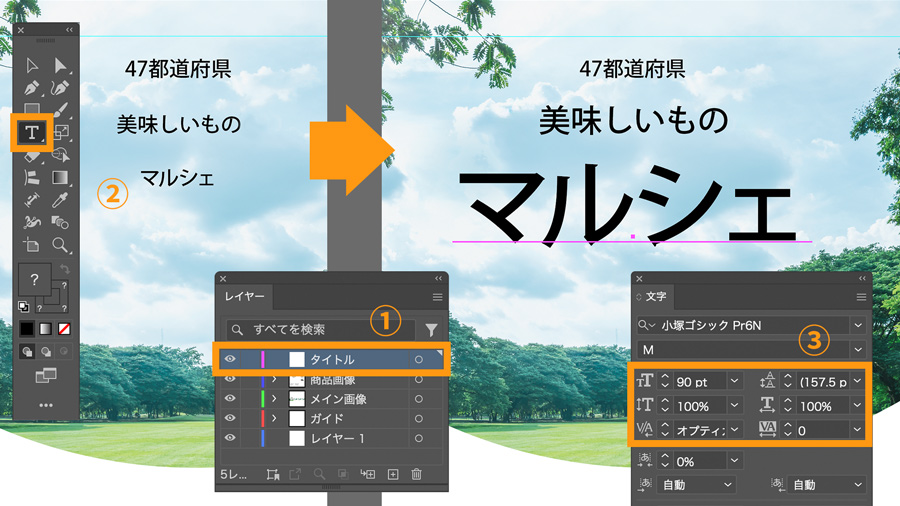Click the font size stepper arrows
Viewport: 900px width, 506px height.
[x=665, y=381]
